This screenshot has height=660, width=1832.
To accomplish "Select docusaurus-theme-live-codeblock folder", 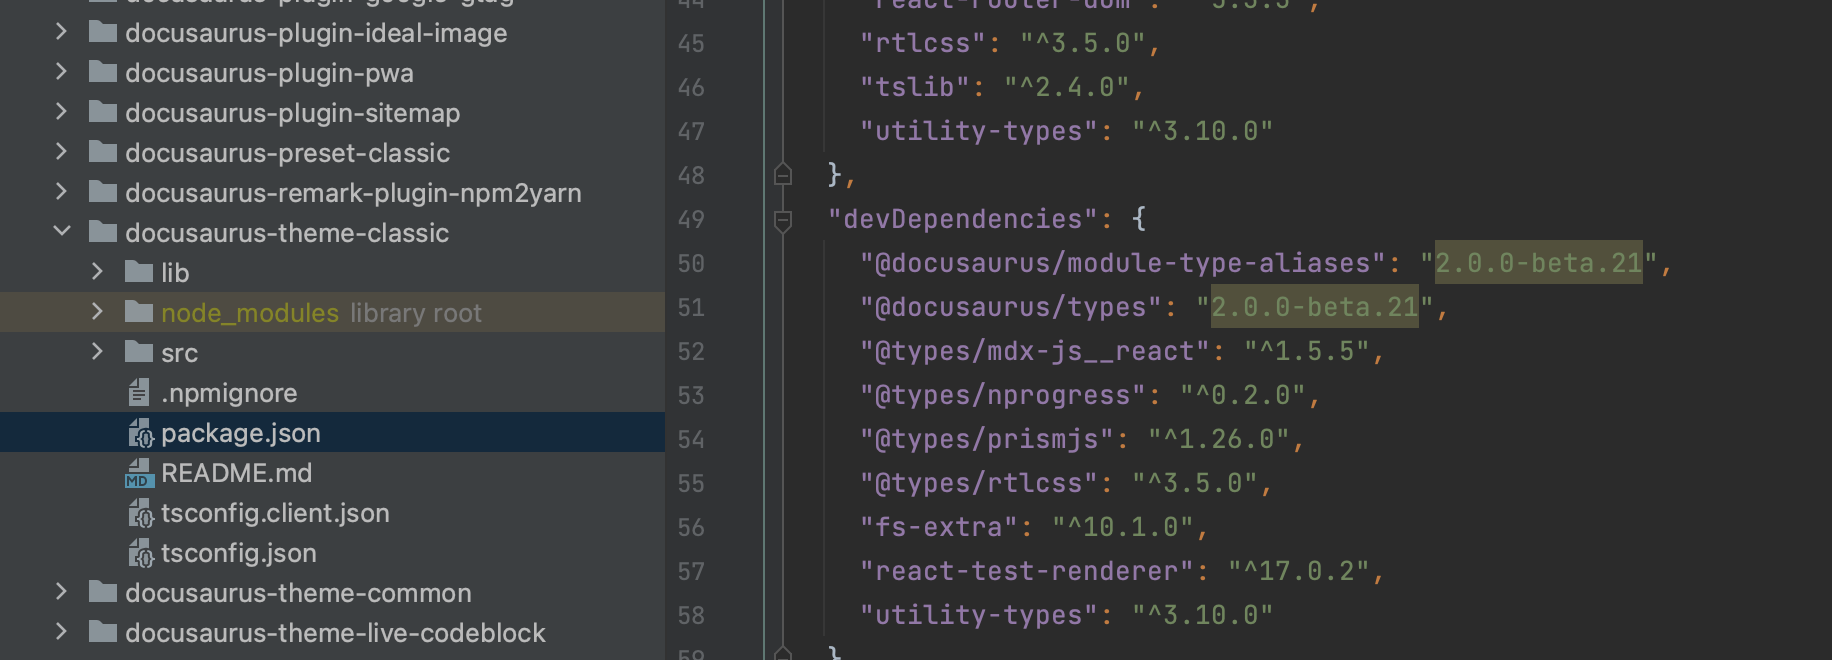I will pyautogui.click(x=335, y=633).
